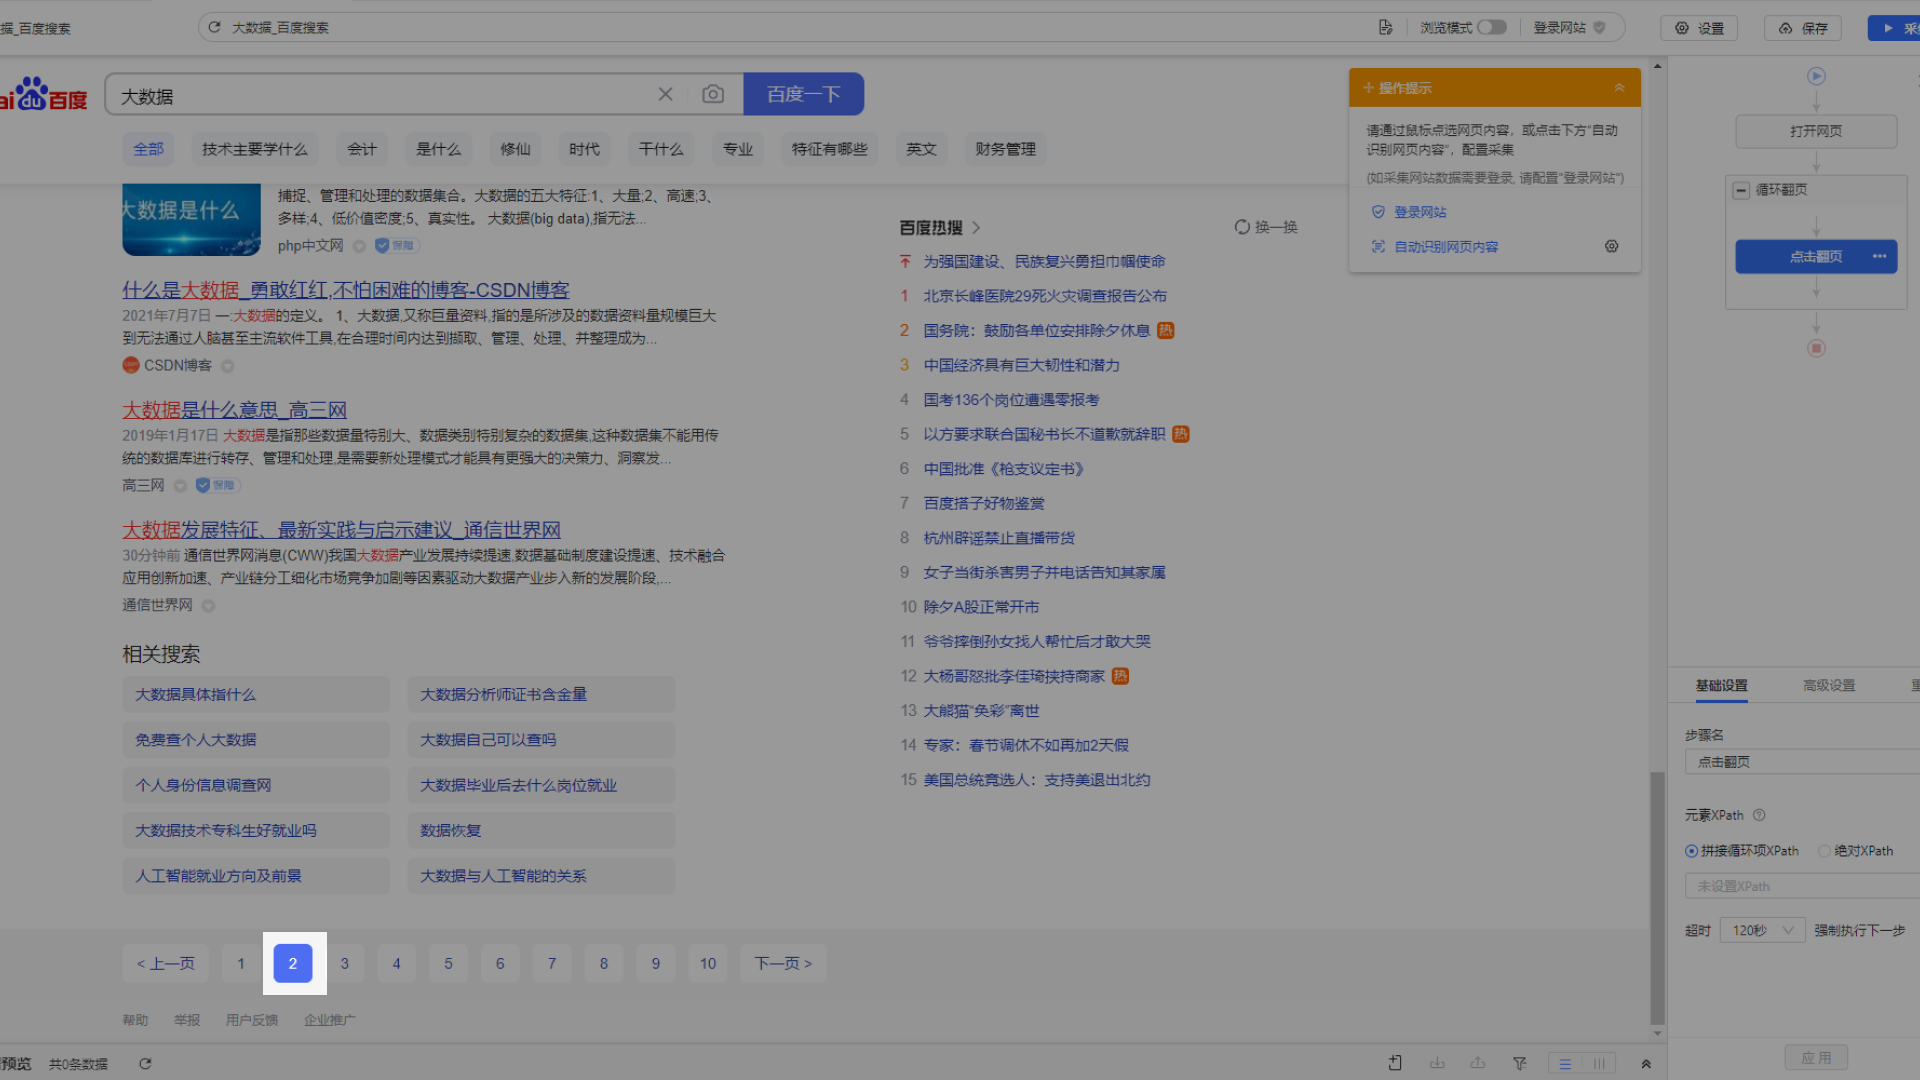
Task: Click the camera image-search icon
Action: (x=713, y=94)
